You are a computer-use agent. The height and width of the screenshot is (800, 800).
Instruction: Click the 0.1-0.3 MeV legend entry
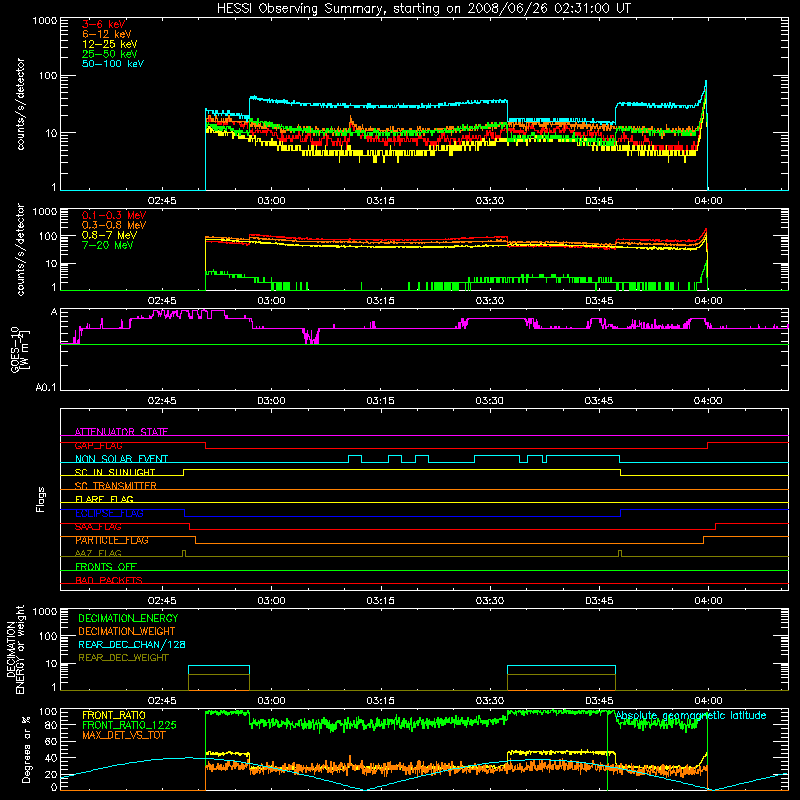tap(114, 215)
